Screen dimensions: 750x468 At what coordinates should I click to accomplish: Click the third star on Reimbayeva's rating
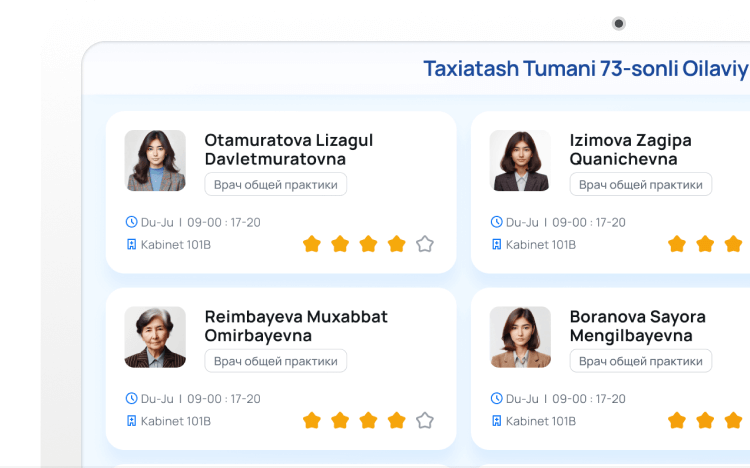[x=368, y=420]
